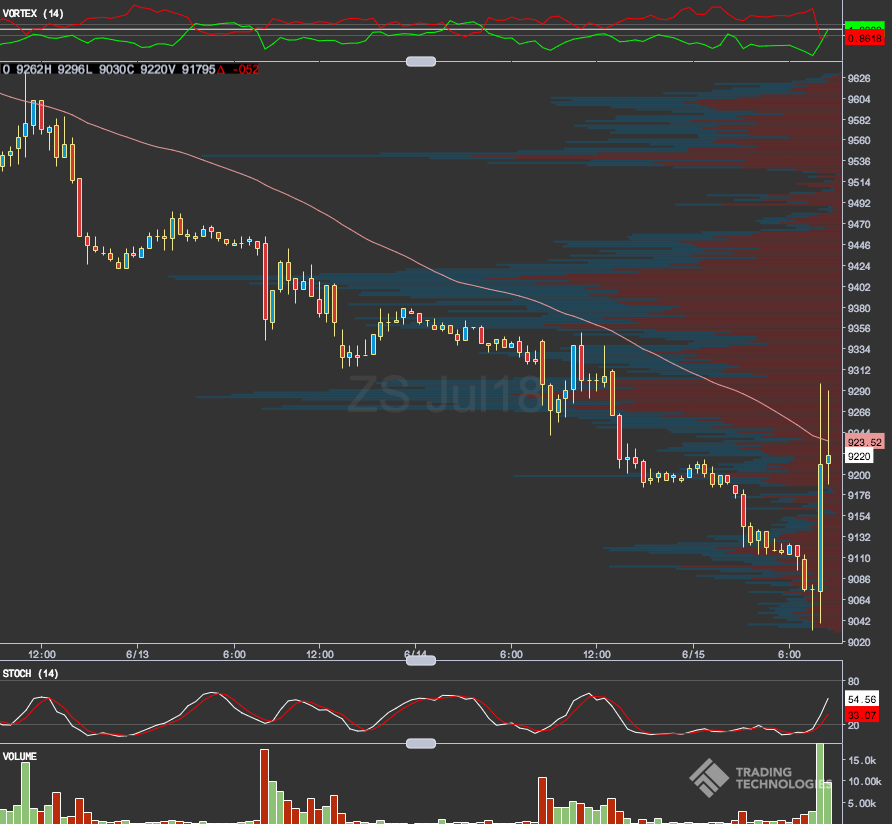The height and width of the screenshot is (824, 892).
Task: Click the moving average value label 923.52
Action: (864, 442)
